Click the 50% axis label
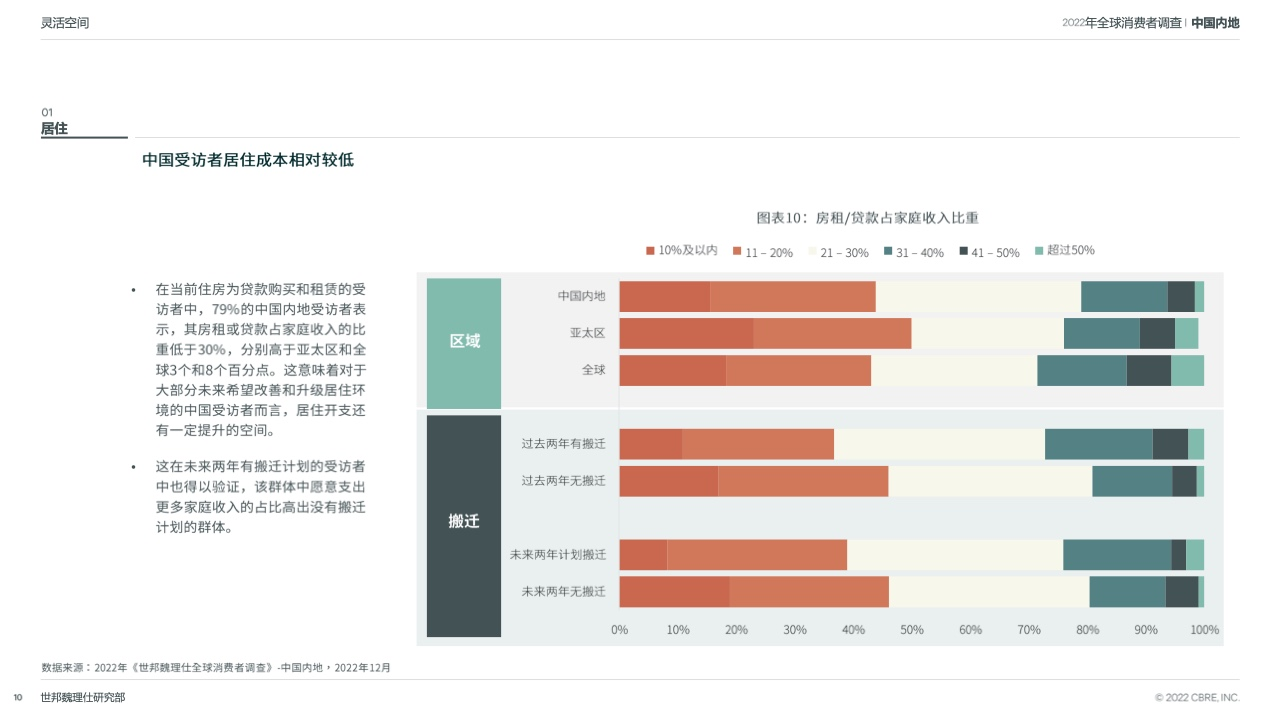1280x720 pixels. [x=912, y=630]
